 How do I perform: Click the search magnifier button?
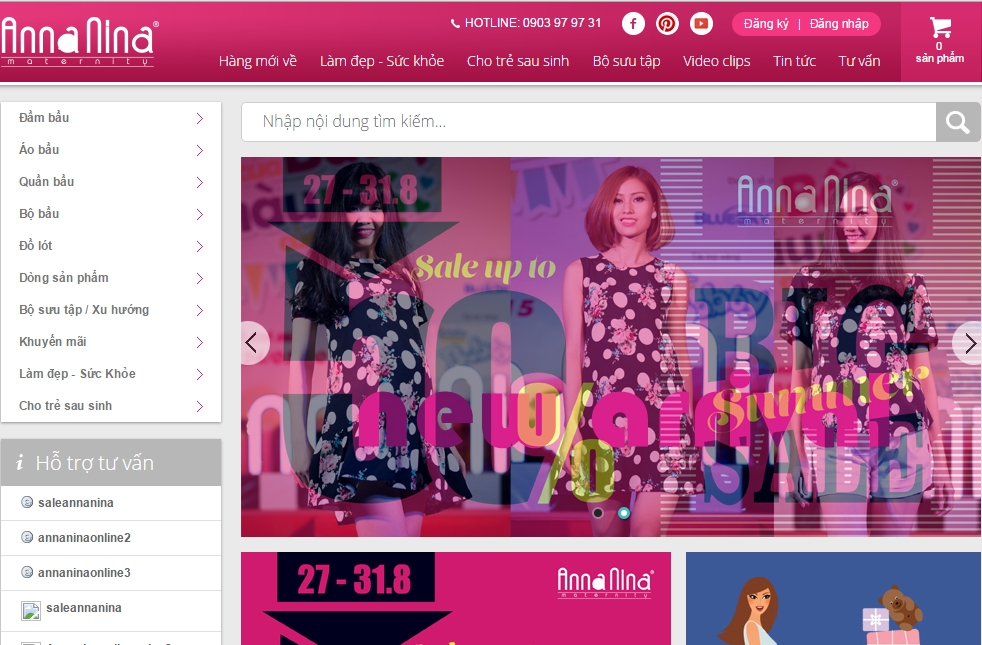tap(958, 121)
